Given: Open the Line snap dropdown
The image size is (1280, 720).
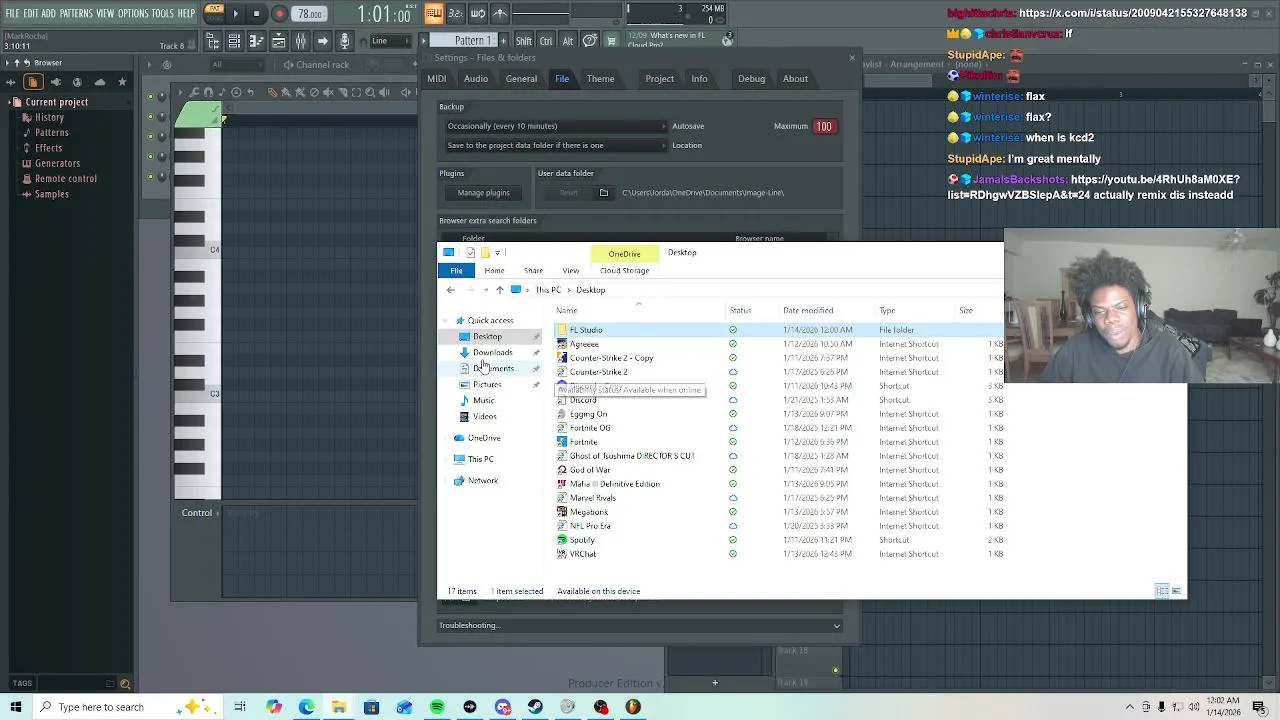Looking at the screenshot, I should click(x=391, y=41).
